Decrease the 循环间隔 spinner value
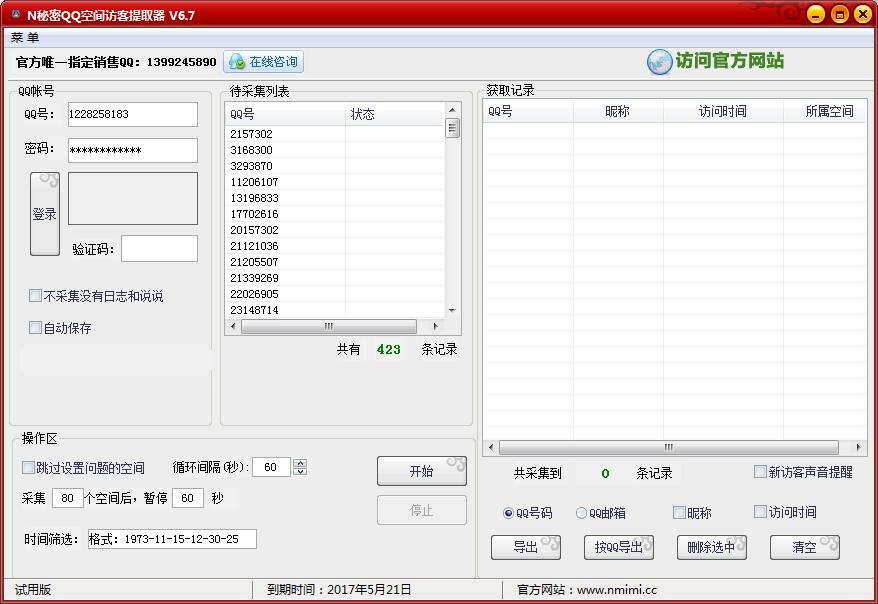Screen dimensions: 878x604 coord(300,471)
